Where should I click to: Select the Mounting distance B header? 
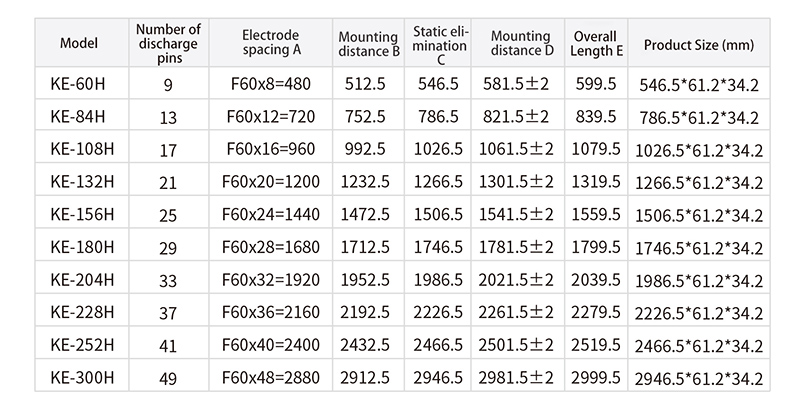click(370, 44)
